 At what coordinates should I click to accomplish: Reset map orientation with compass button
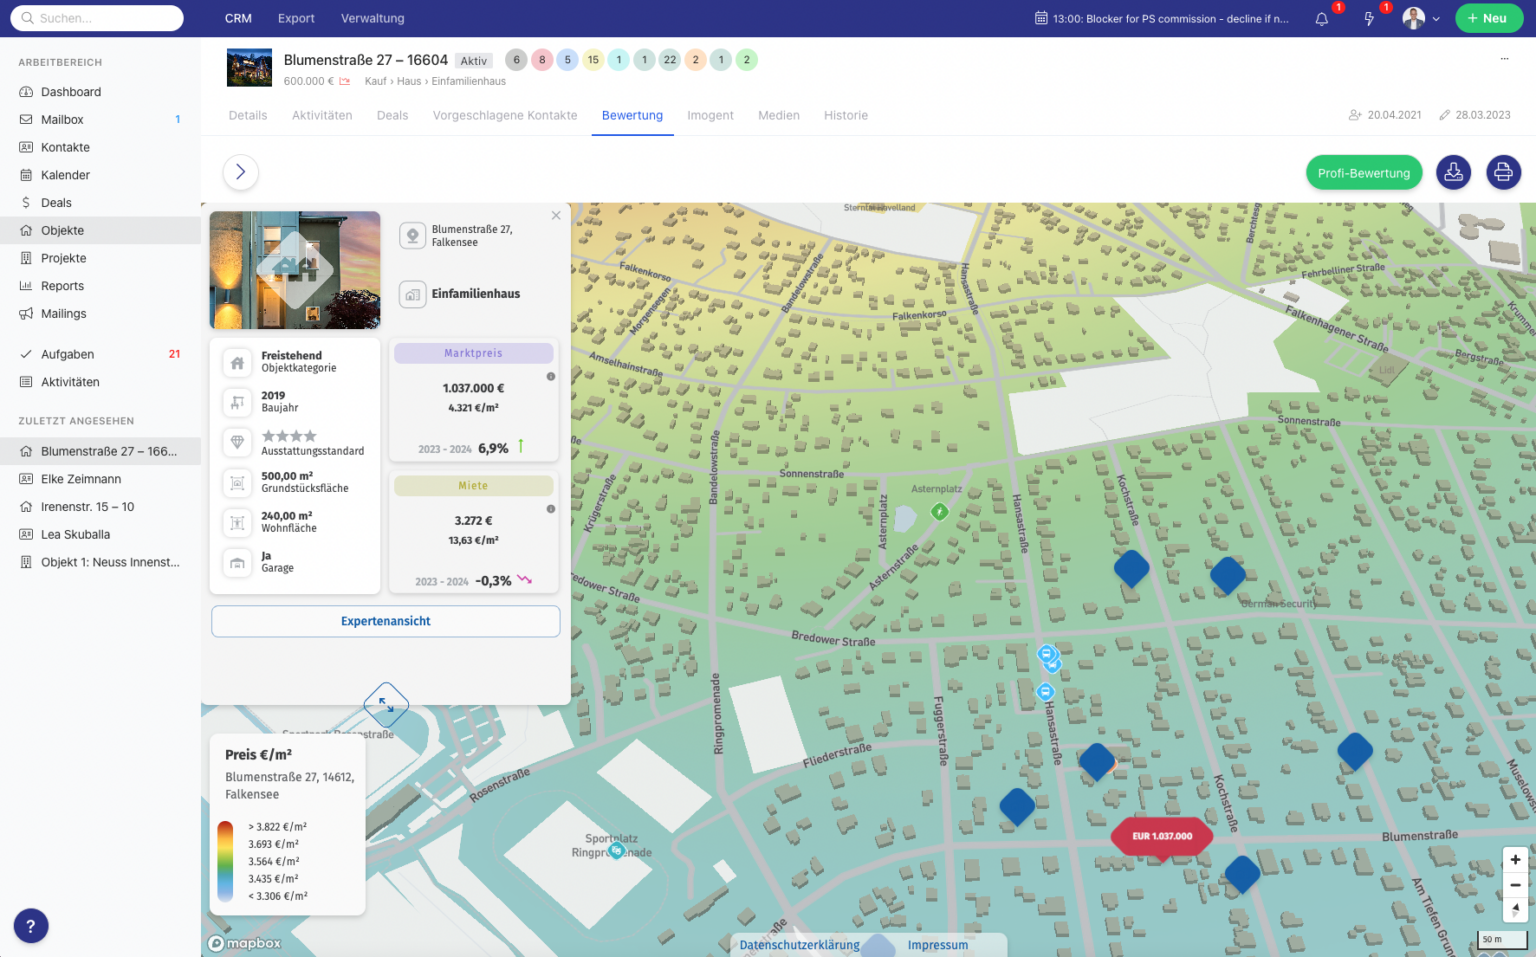[1515, 909]
